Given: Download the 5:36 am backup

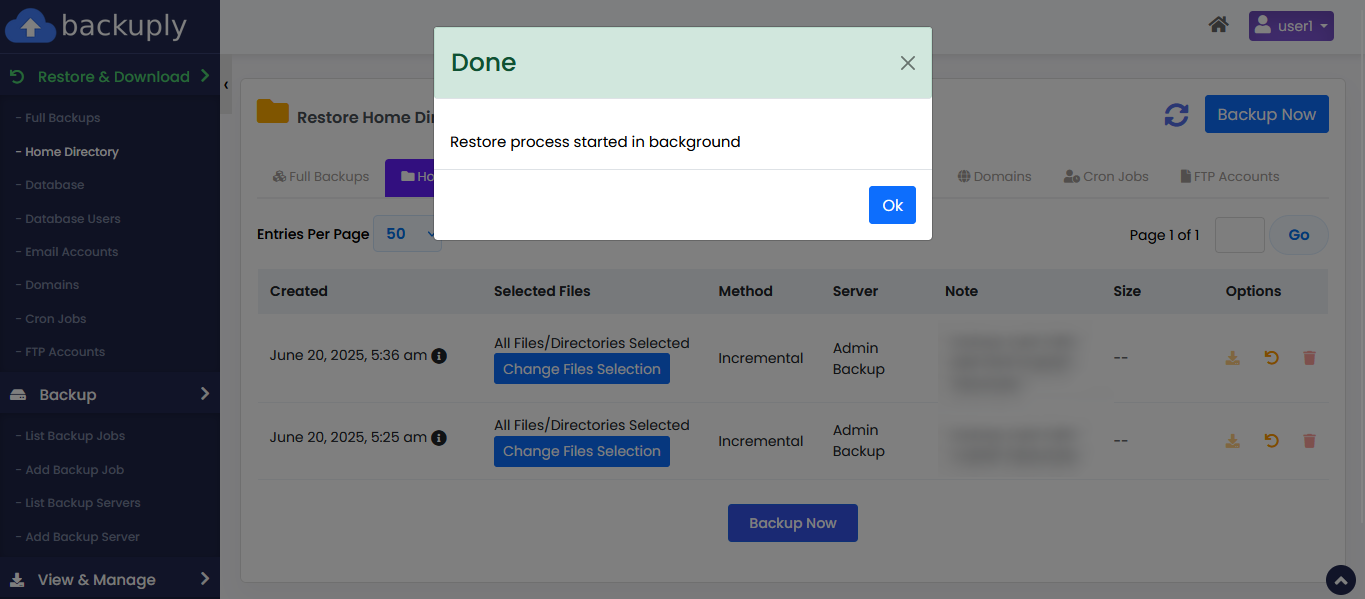Looking at the screenshot, I should pyautogui.click(x=1233, y=358).
